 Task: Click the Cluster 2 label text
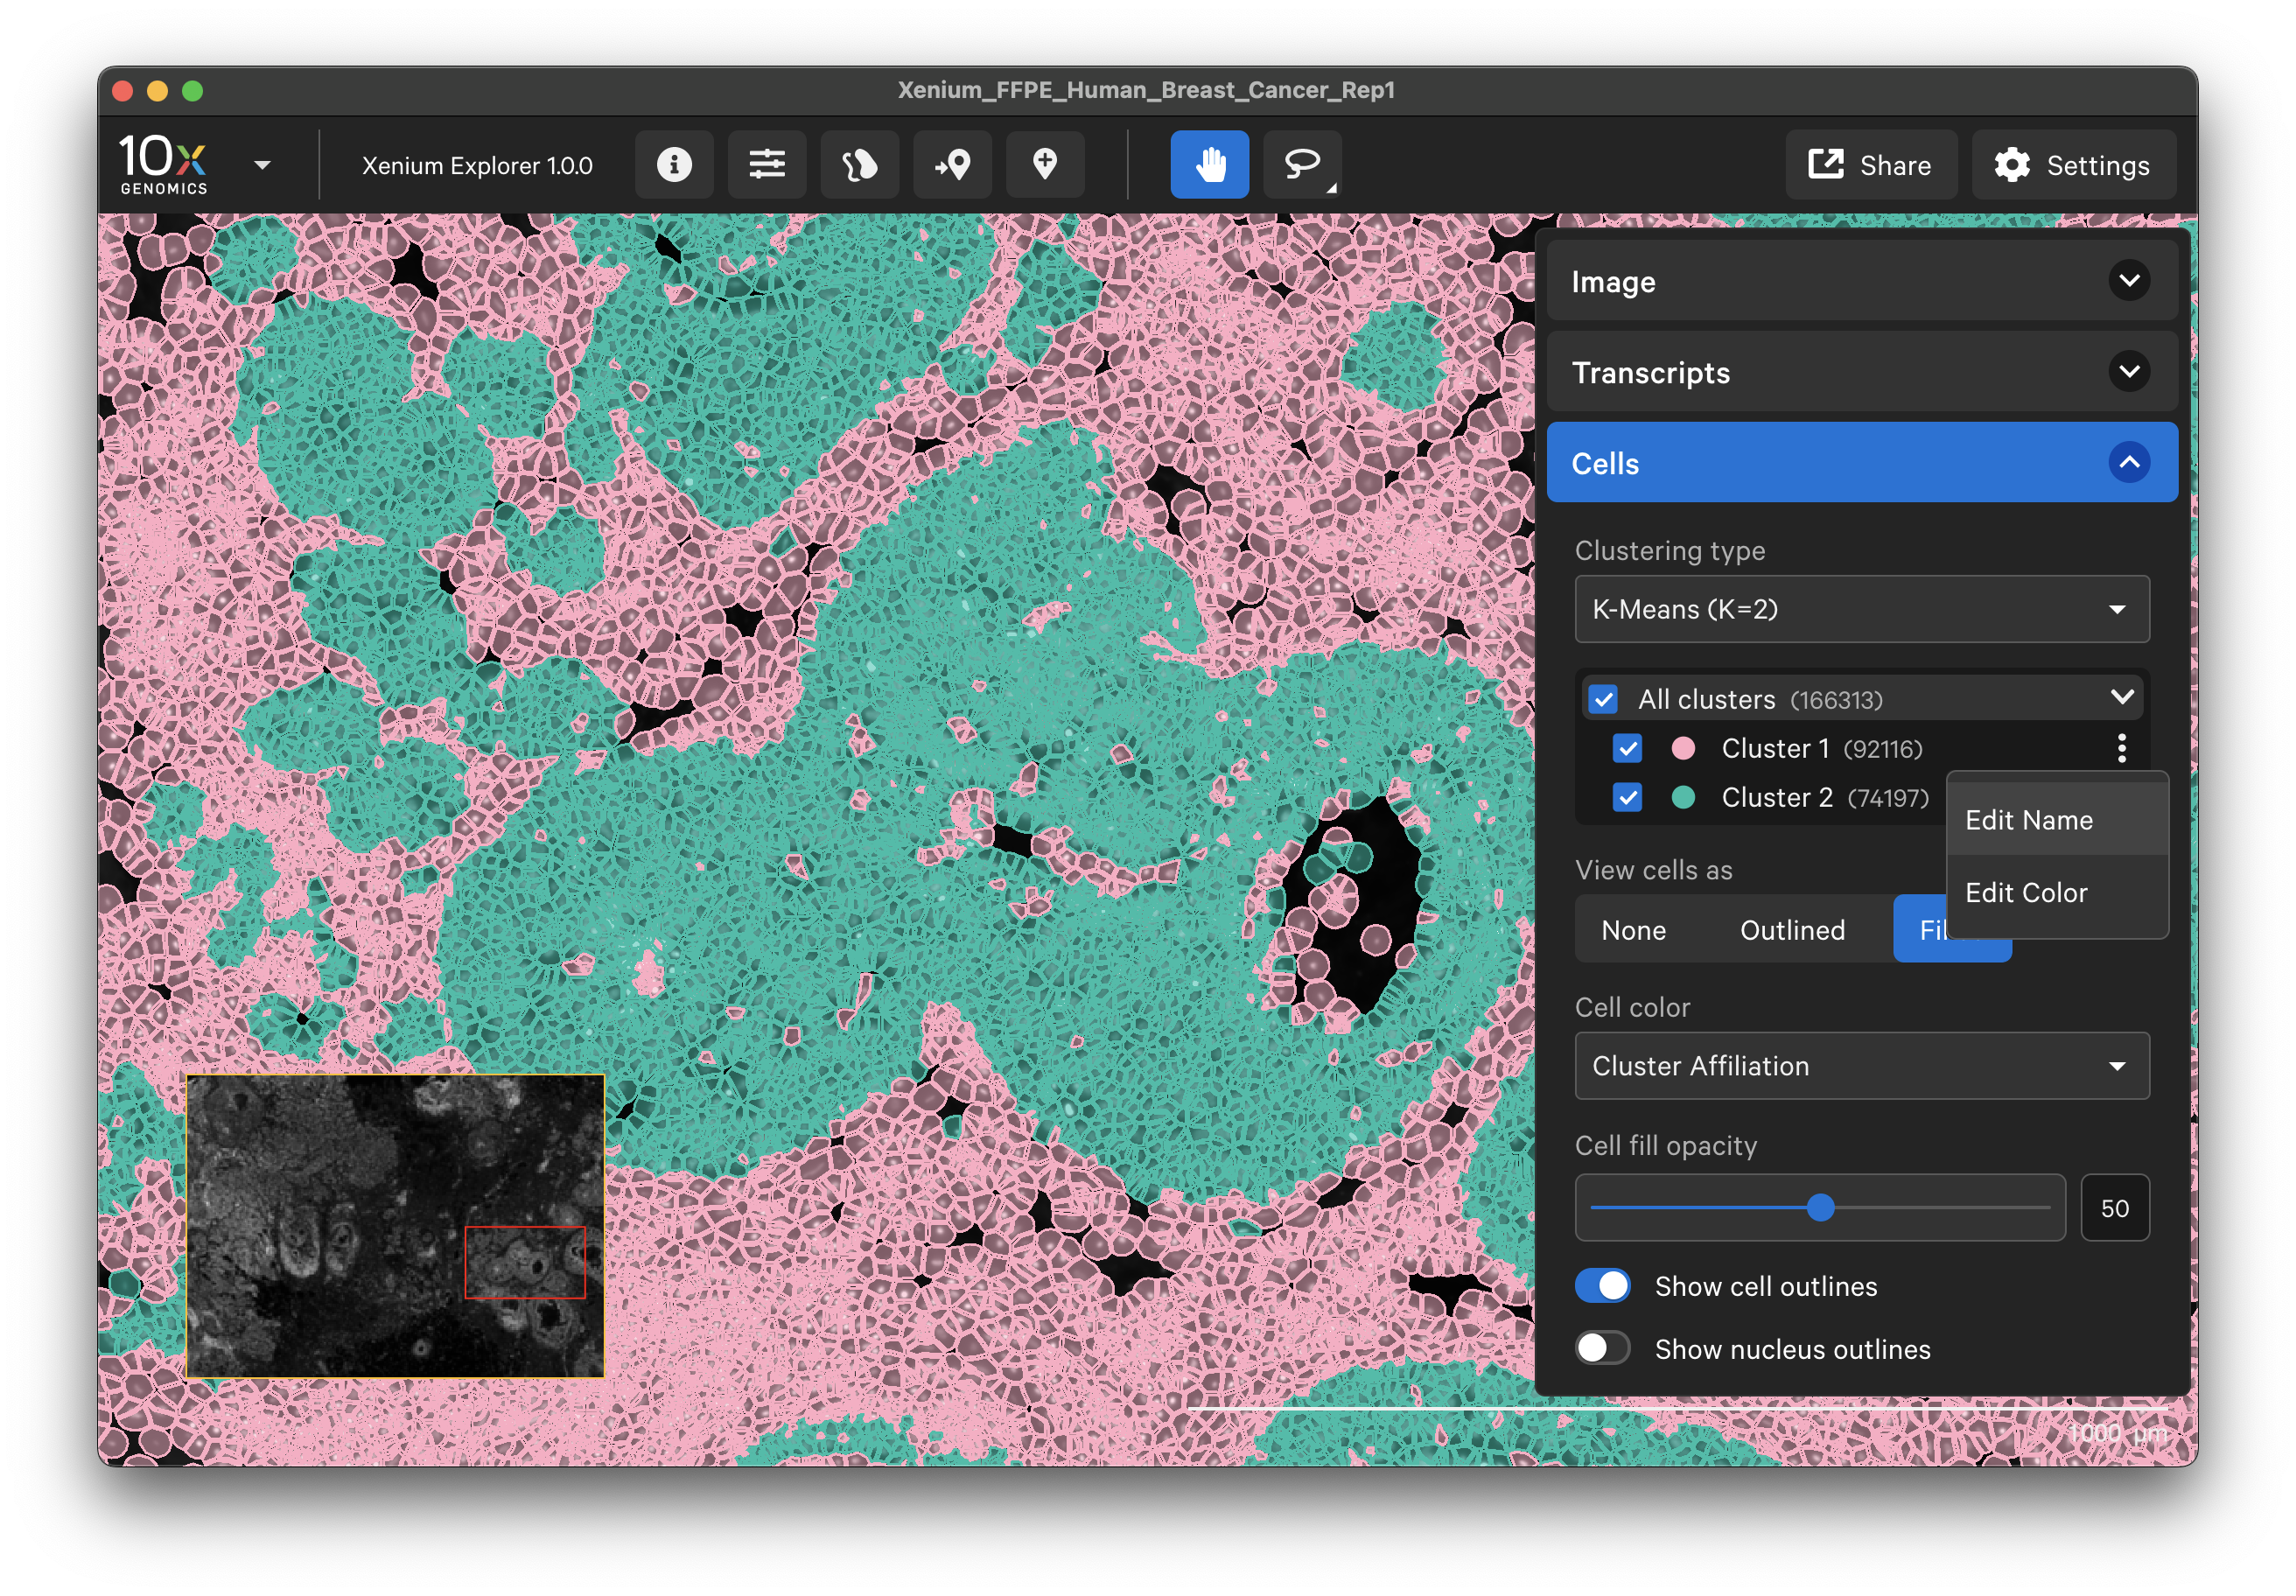click(1777, 797)
